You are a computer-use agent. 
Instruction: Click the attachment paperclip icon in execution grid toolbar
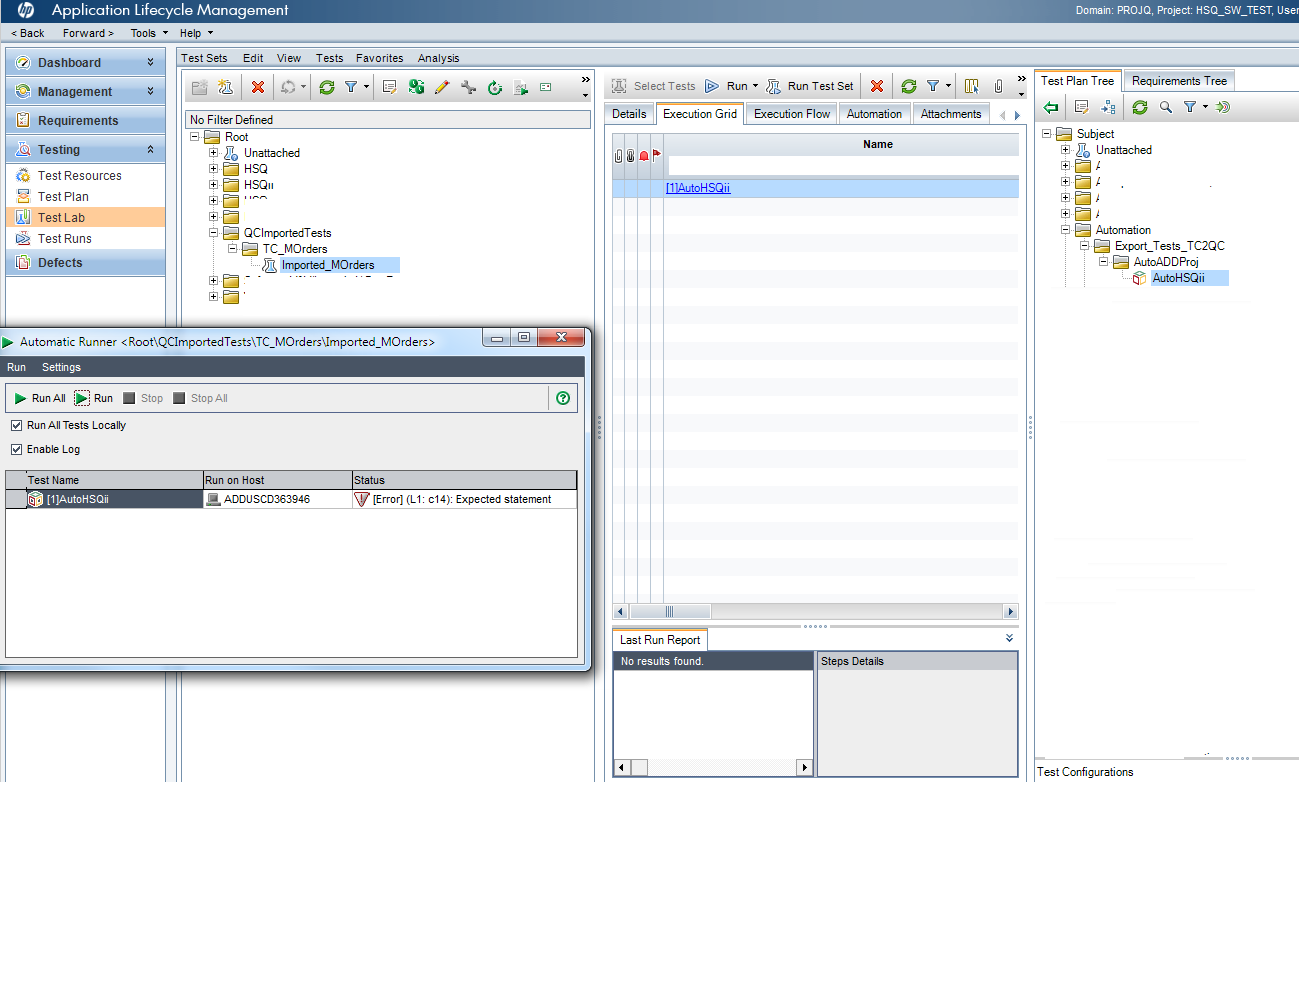[998, 86]
